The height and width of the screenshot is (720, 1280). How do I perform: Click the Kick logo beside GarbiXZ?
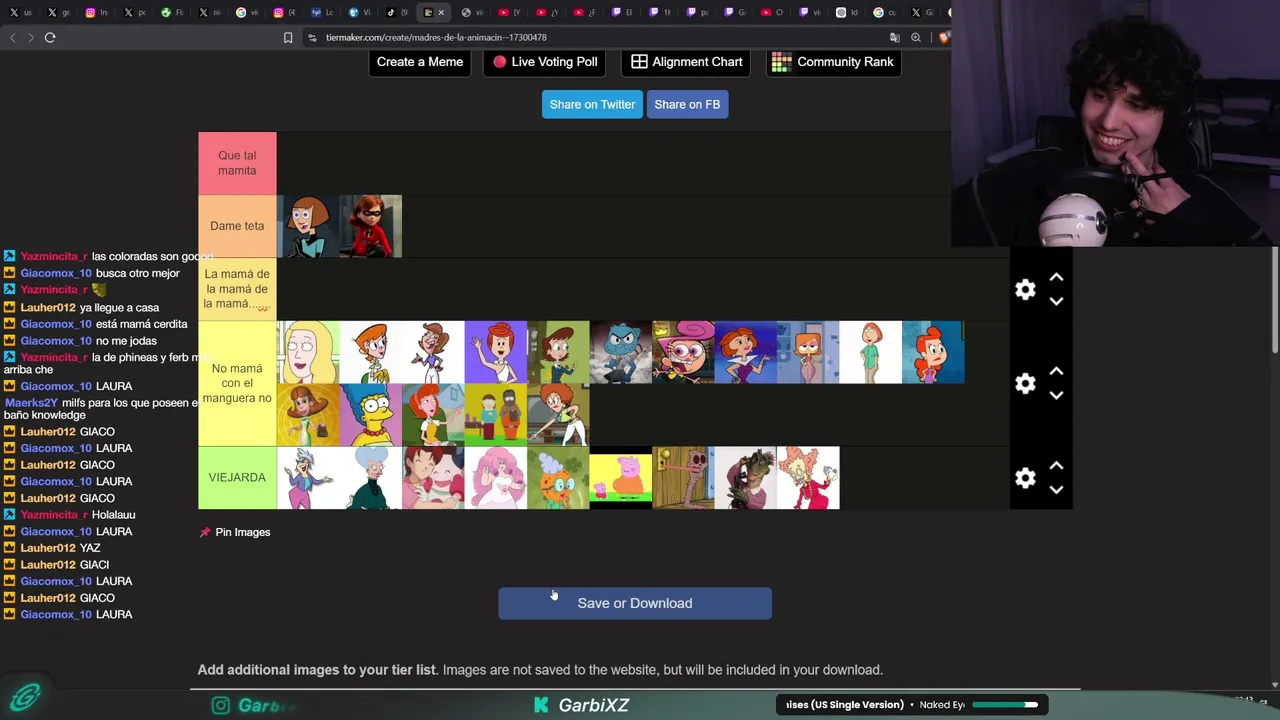tap(541, 705)
